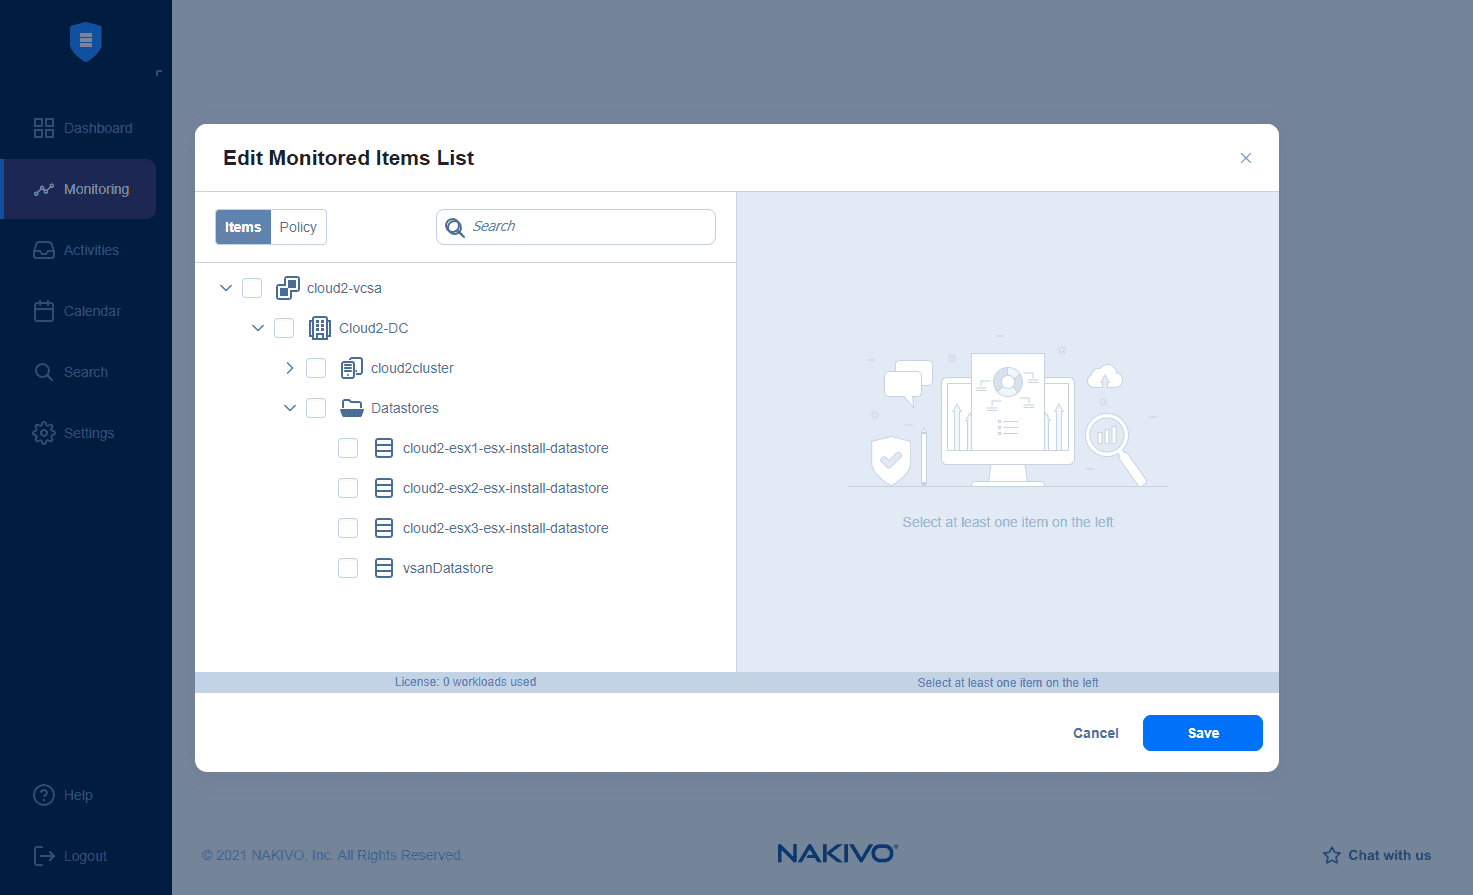Click the Dashboard grid icon

(44, 128)
